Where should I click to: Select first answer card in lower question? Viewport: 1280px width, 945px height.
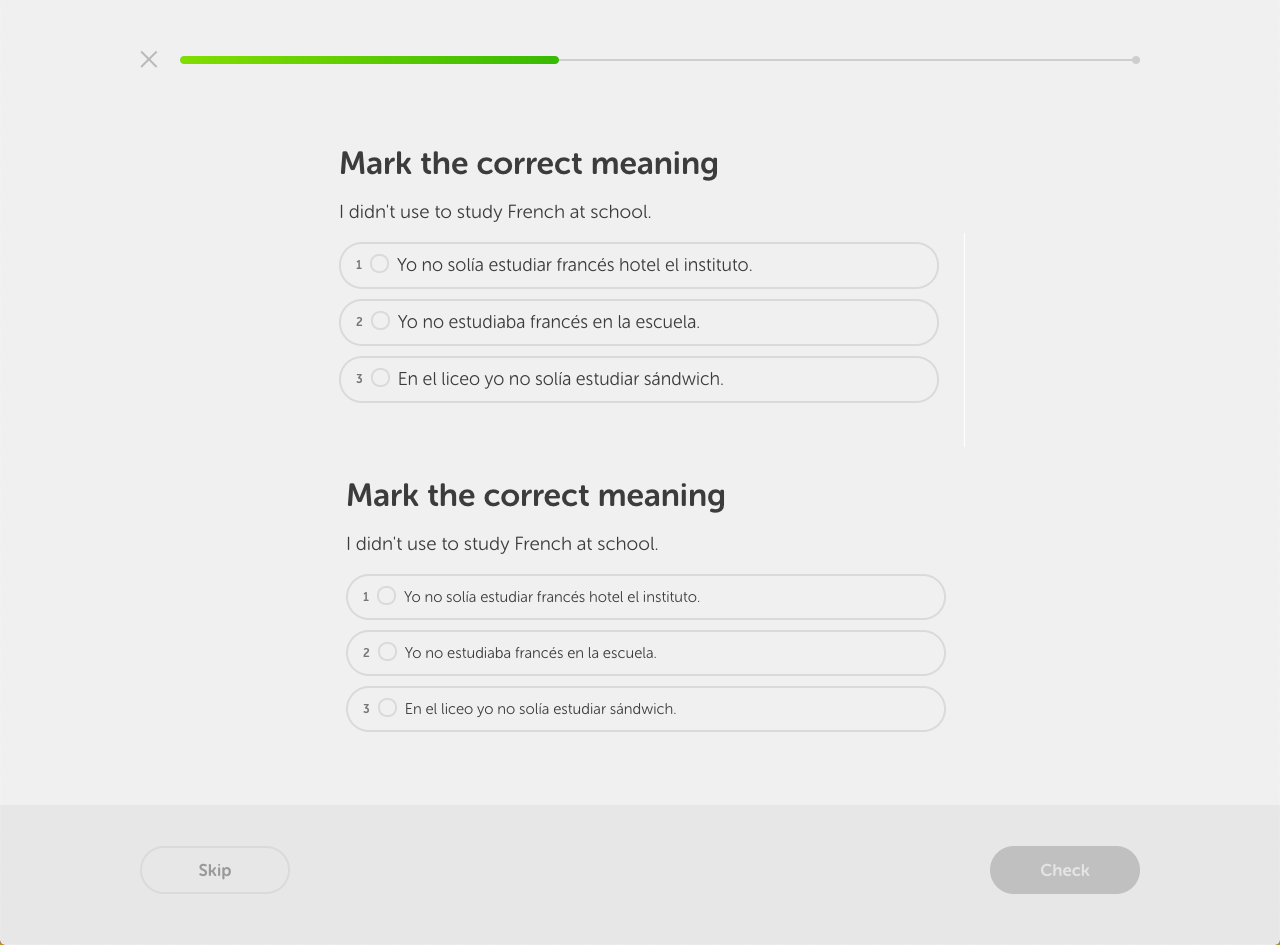coord(645,596)
